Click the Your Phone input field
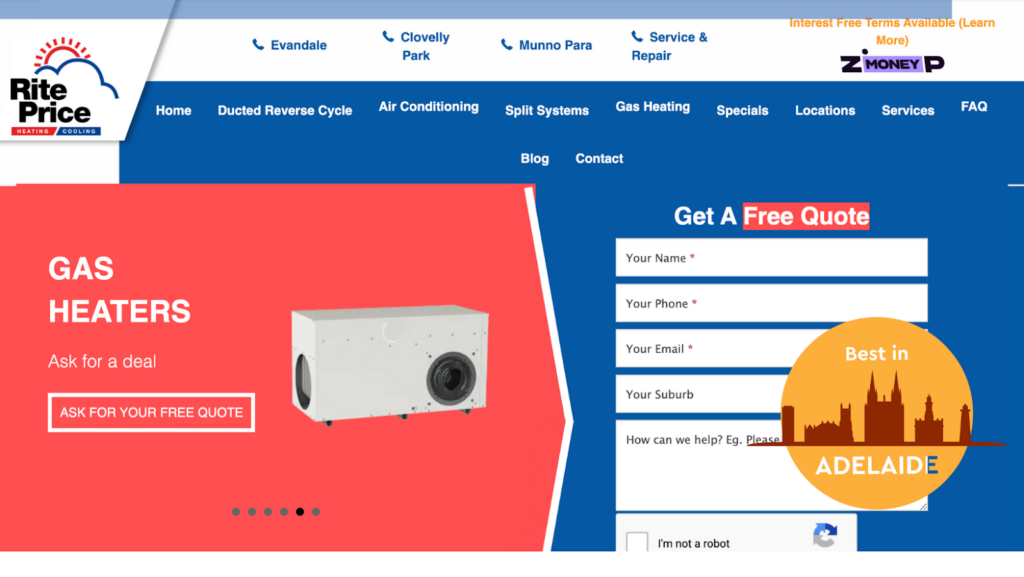Viewport: 1024px width, 577px height. tap(771, 304)
